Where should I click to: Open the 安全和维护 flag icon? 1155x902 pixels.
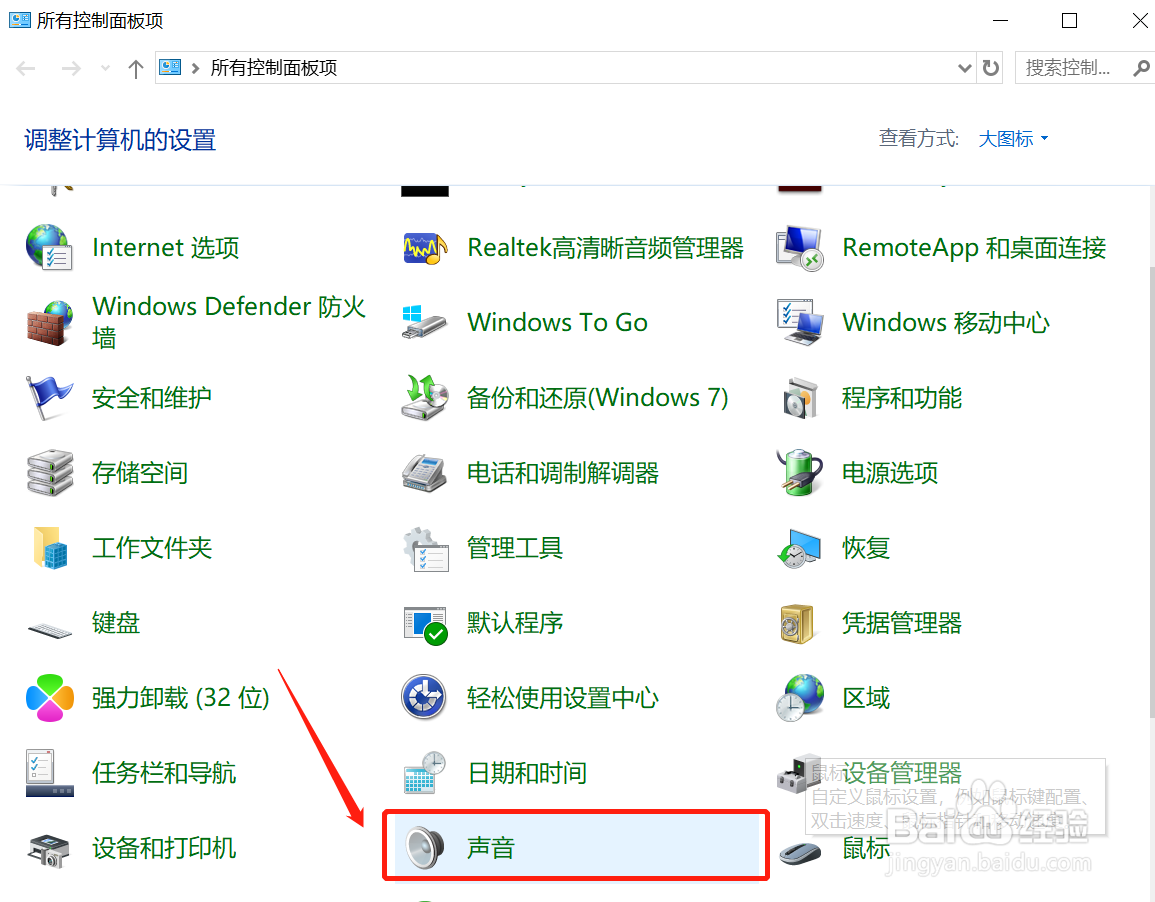[49, 398]
